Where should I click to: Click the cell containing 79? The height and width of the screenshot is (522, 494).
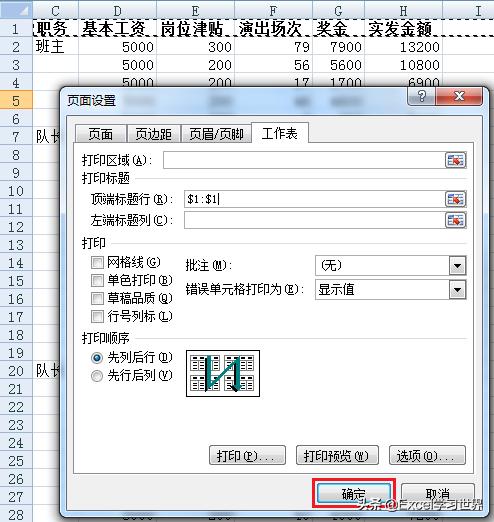tap(273, 47)
